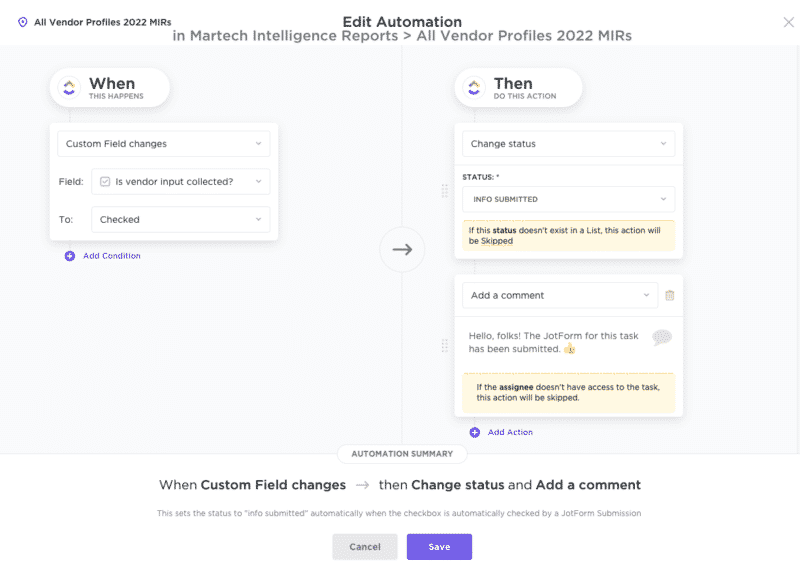Grab the drag handle beside comment action
Viewport: 800px width, 569px height.
[x=445, y=346]
